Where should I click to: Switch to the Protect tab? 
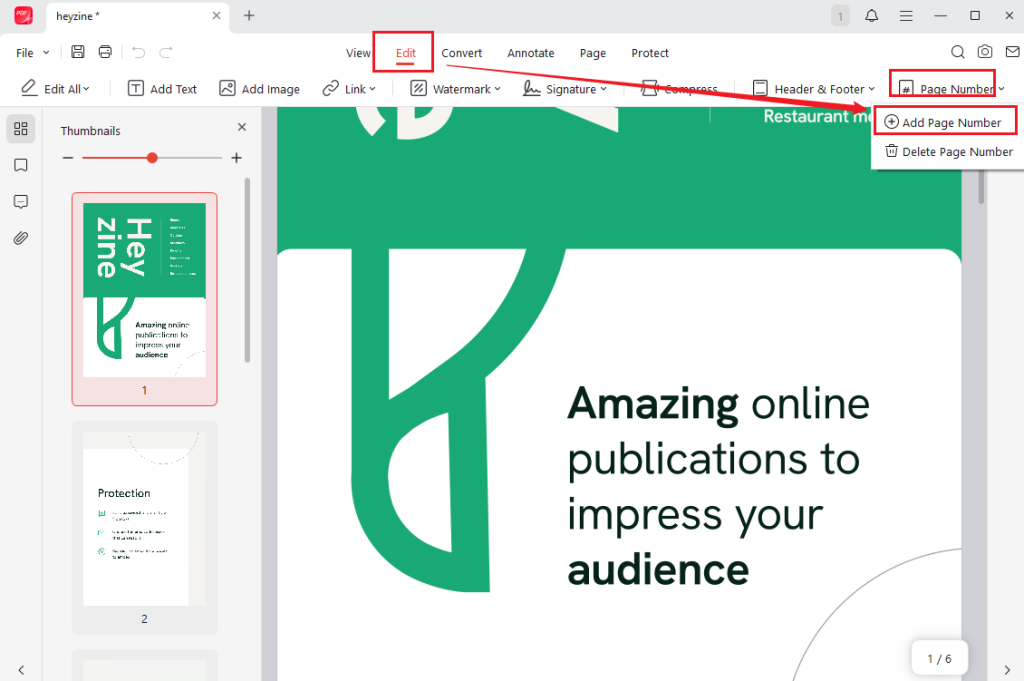click(x=650, y=53)
